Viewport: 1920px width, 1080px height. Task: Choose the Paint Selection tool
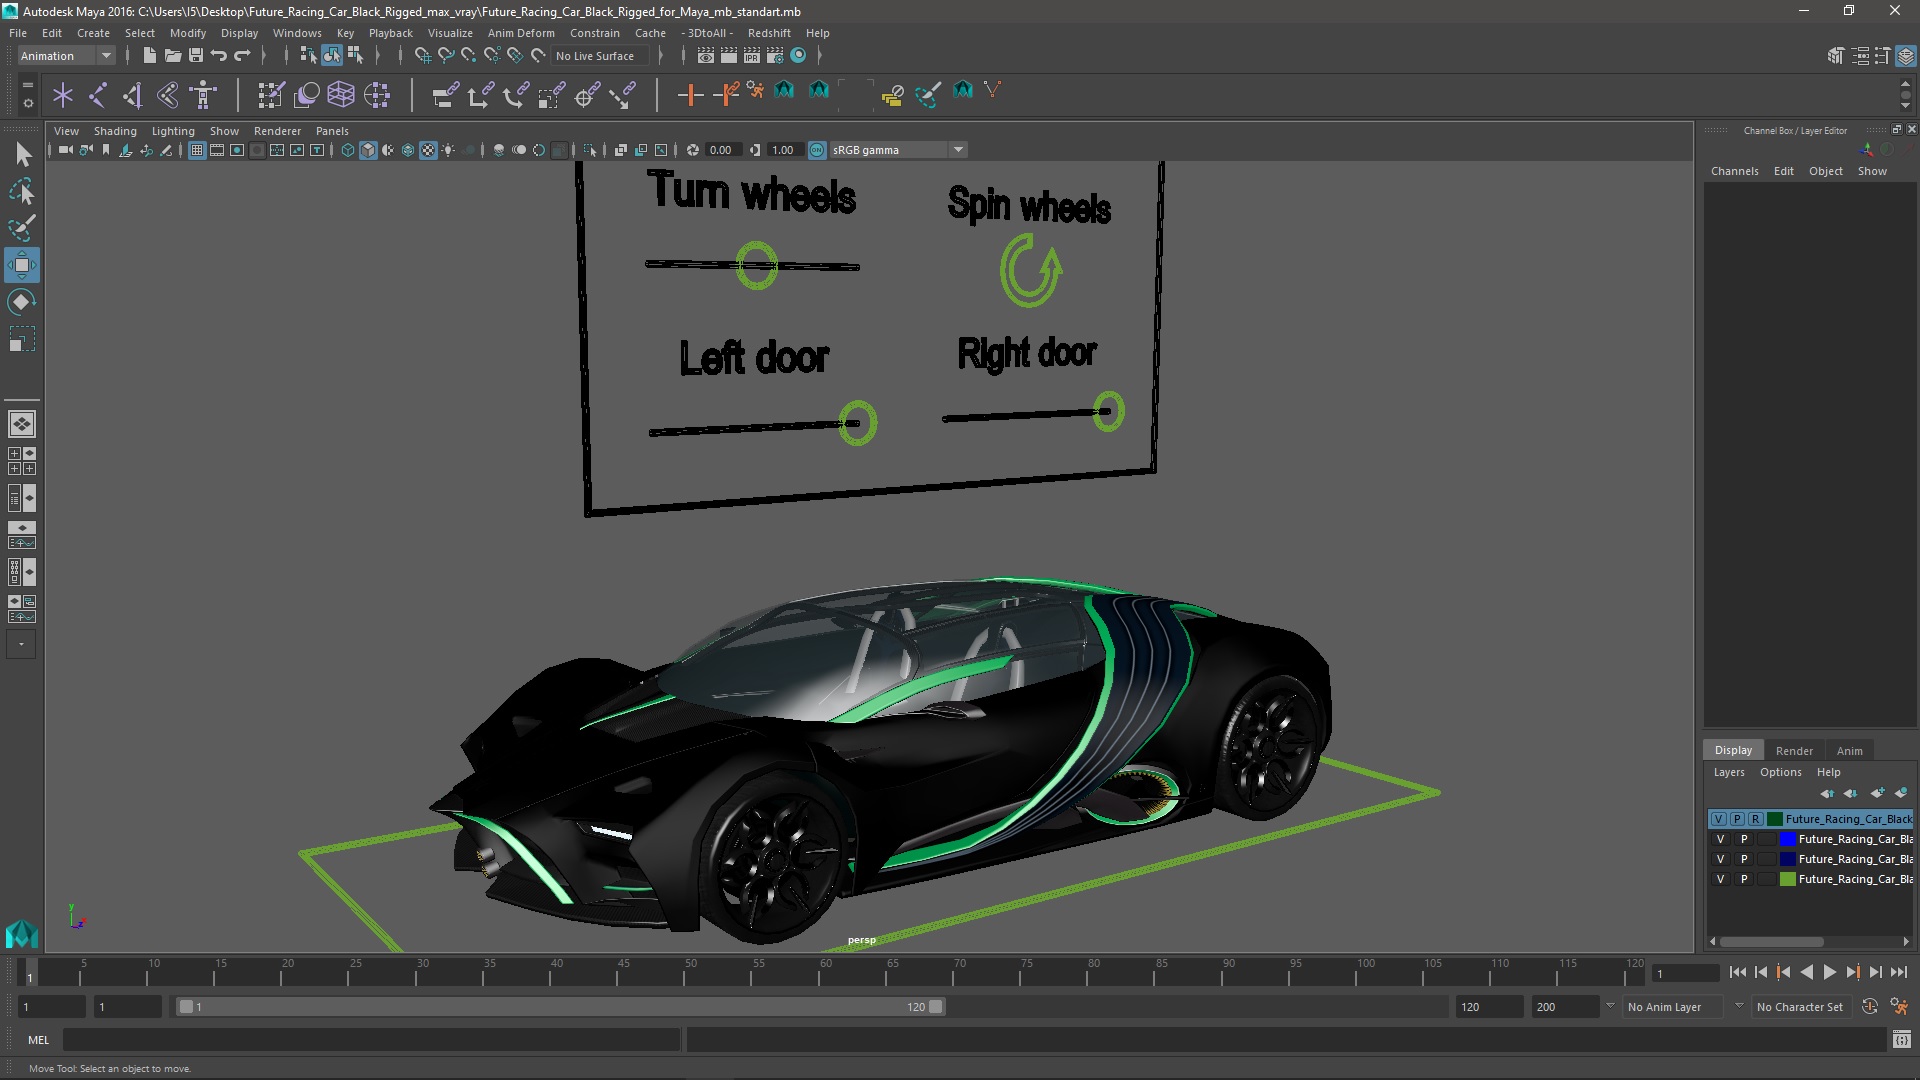22,228
